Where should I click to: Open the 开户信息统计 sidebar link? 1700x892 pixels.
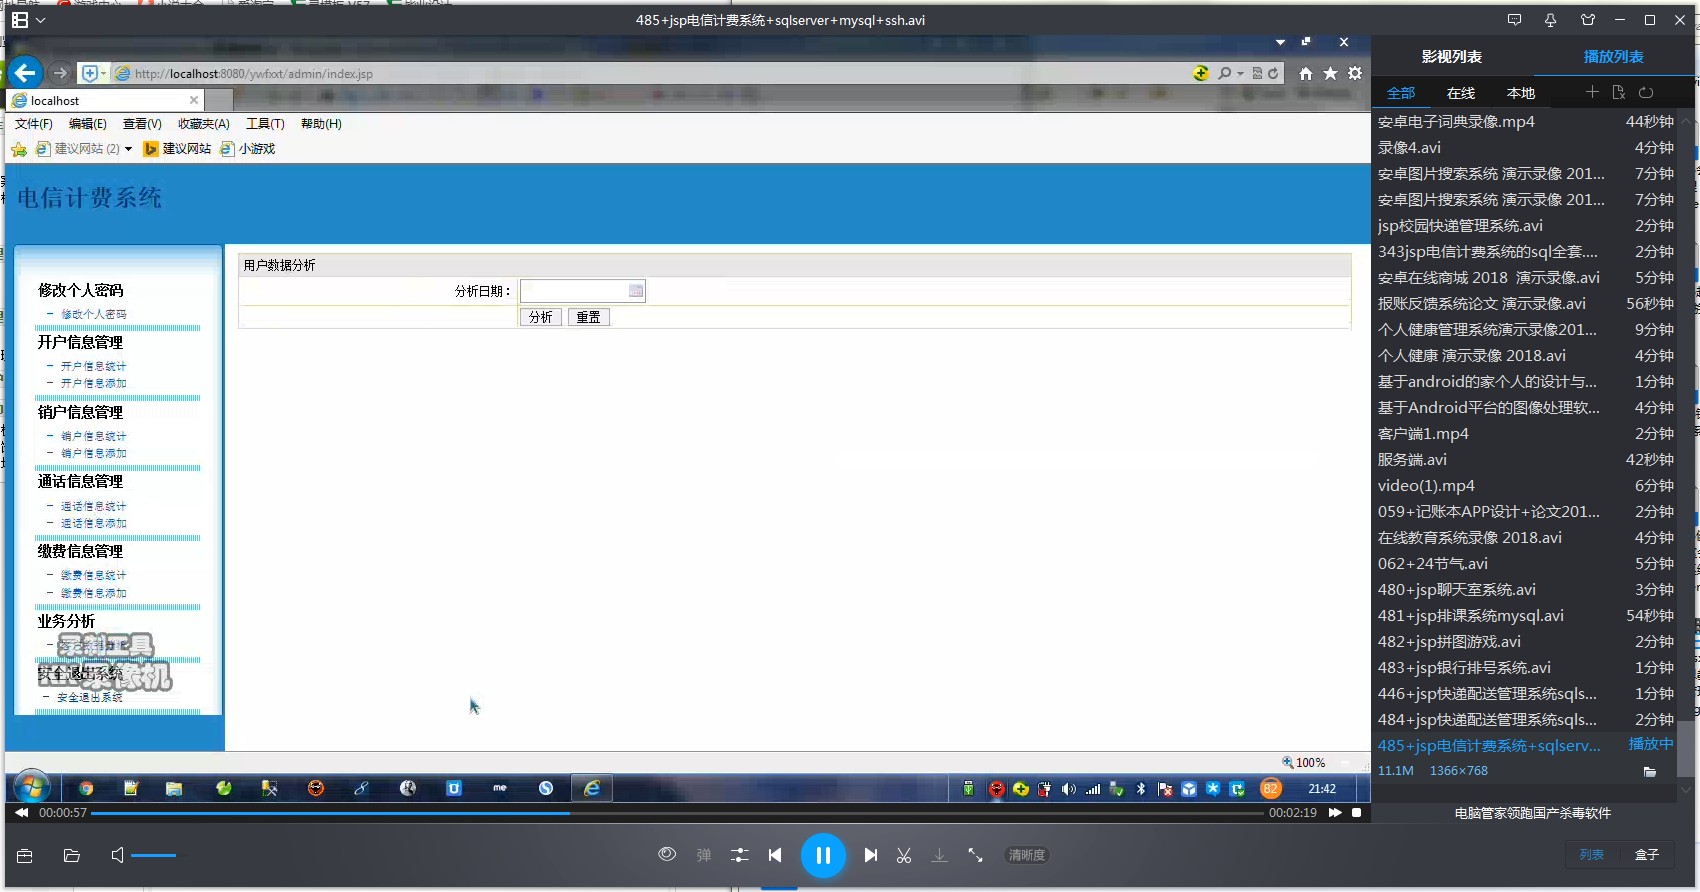94,366
